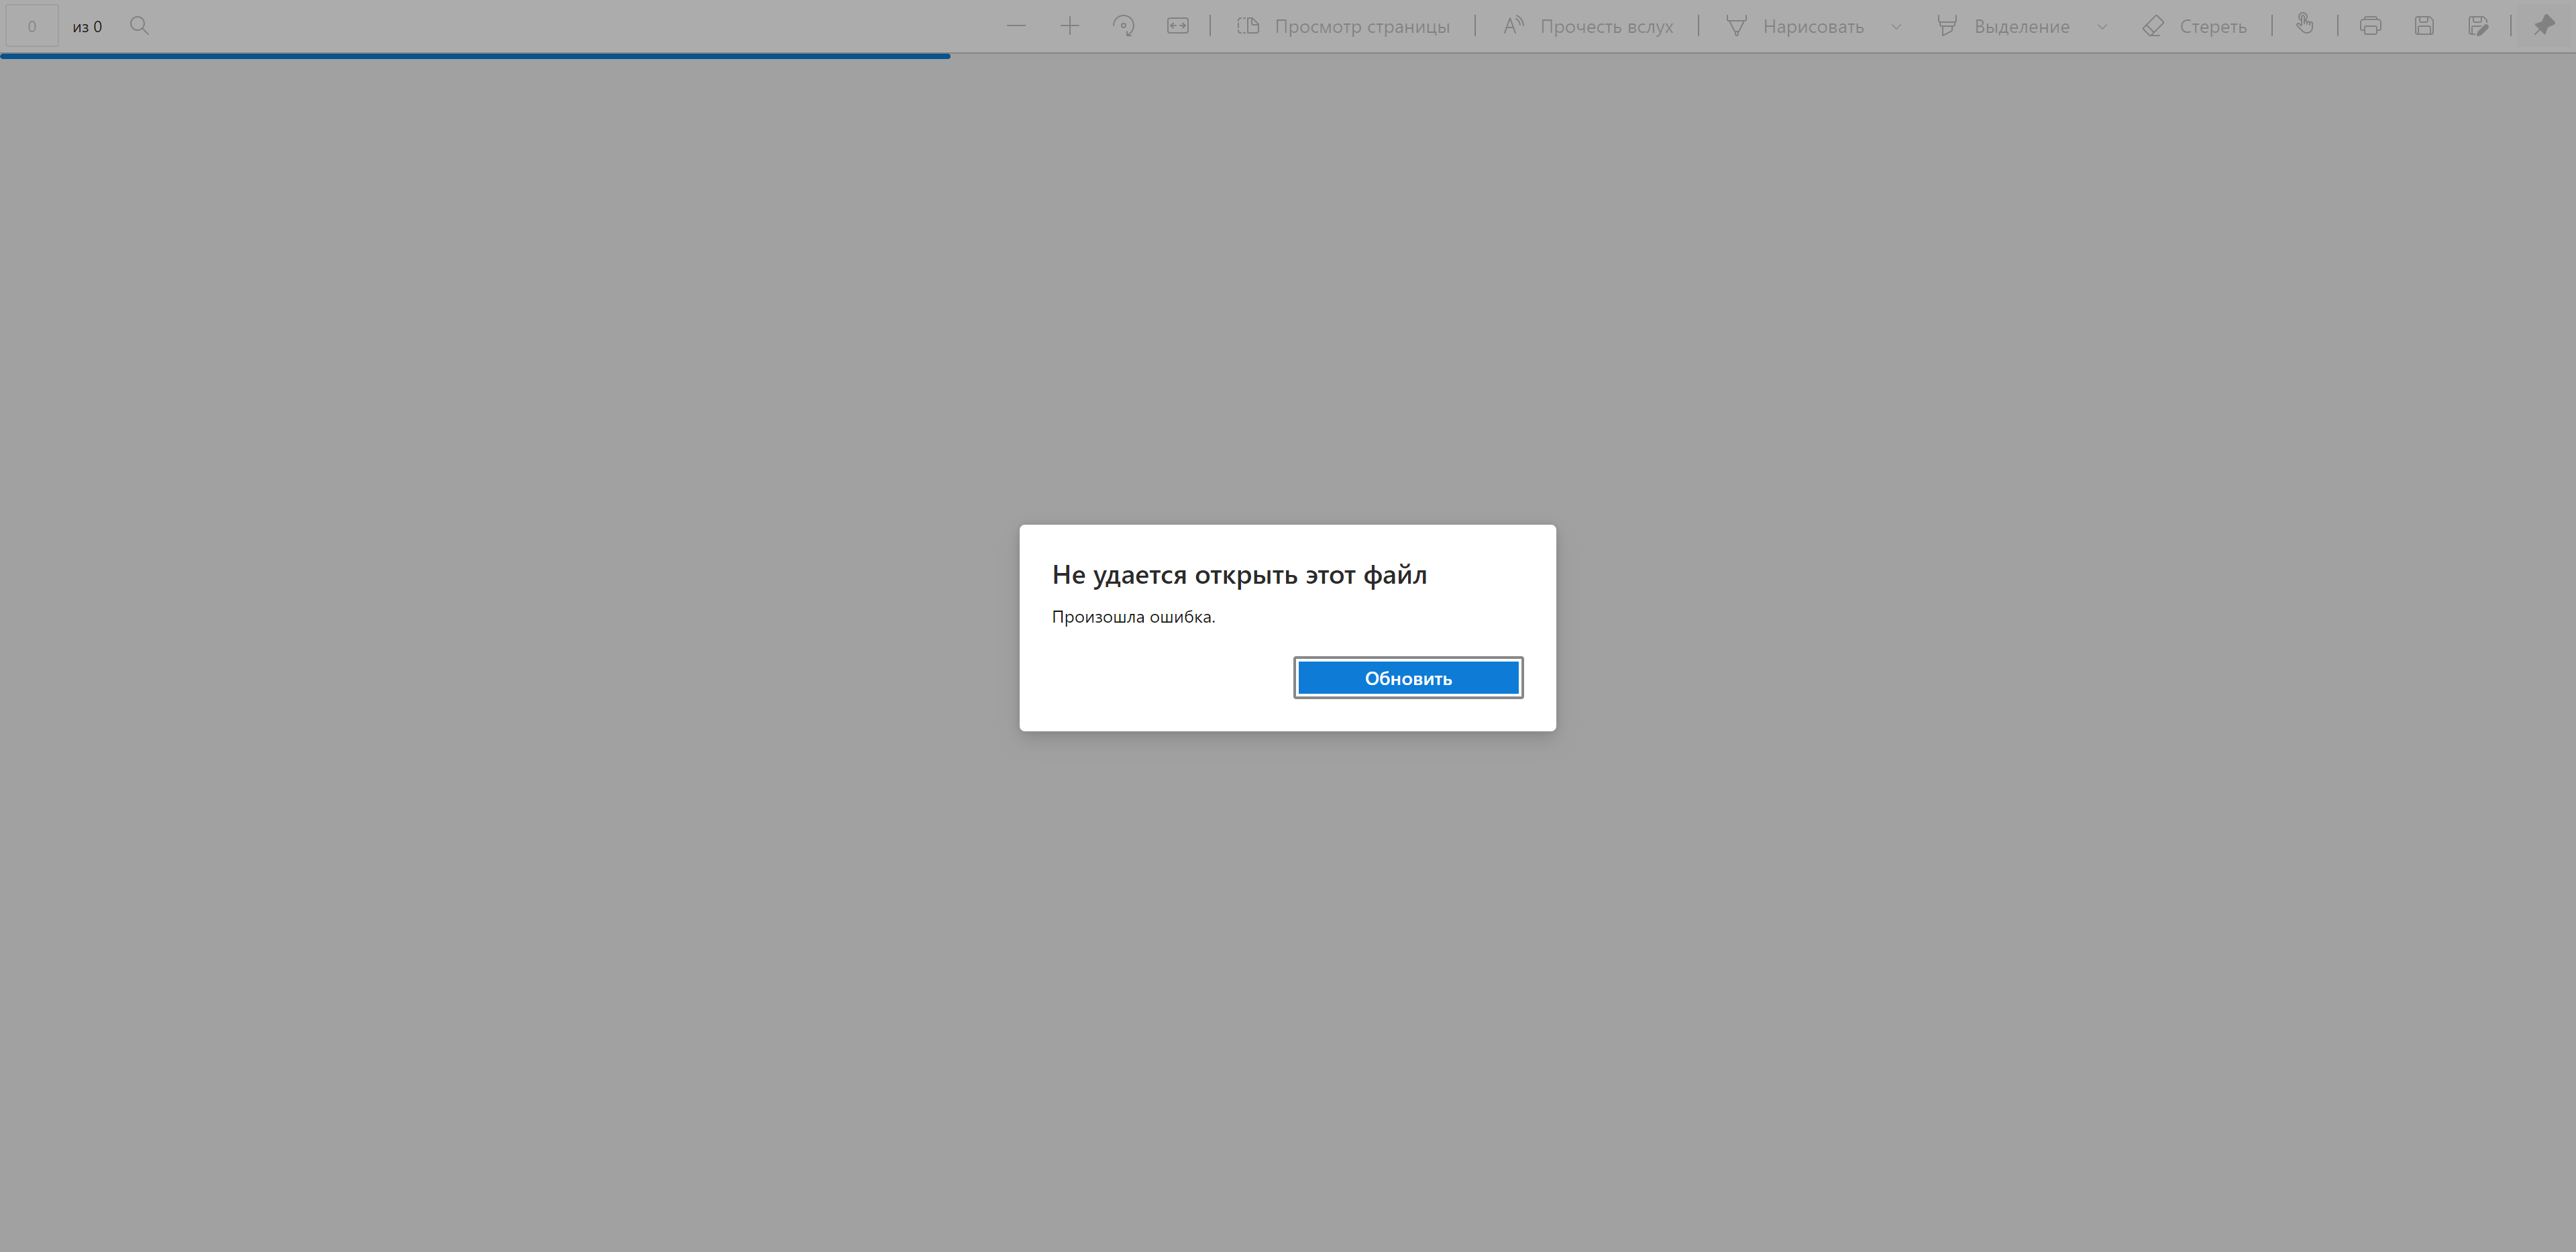Click the pin toolbar icon
This screenshot has height=1252, width=2576.
2544,26
